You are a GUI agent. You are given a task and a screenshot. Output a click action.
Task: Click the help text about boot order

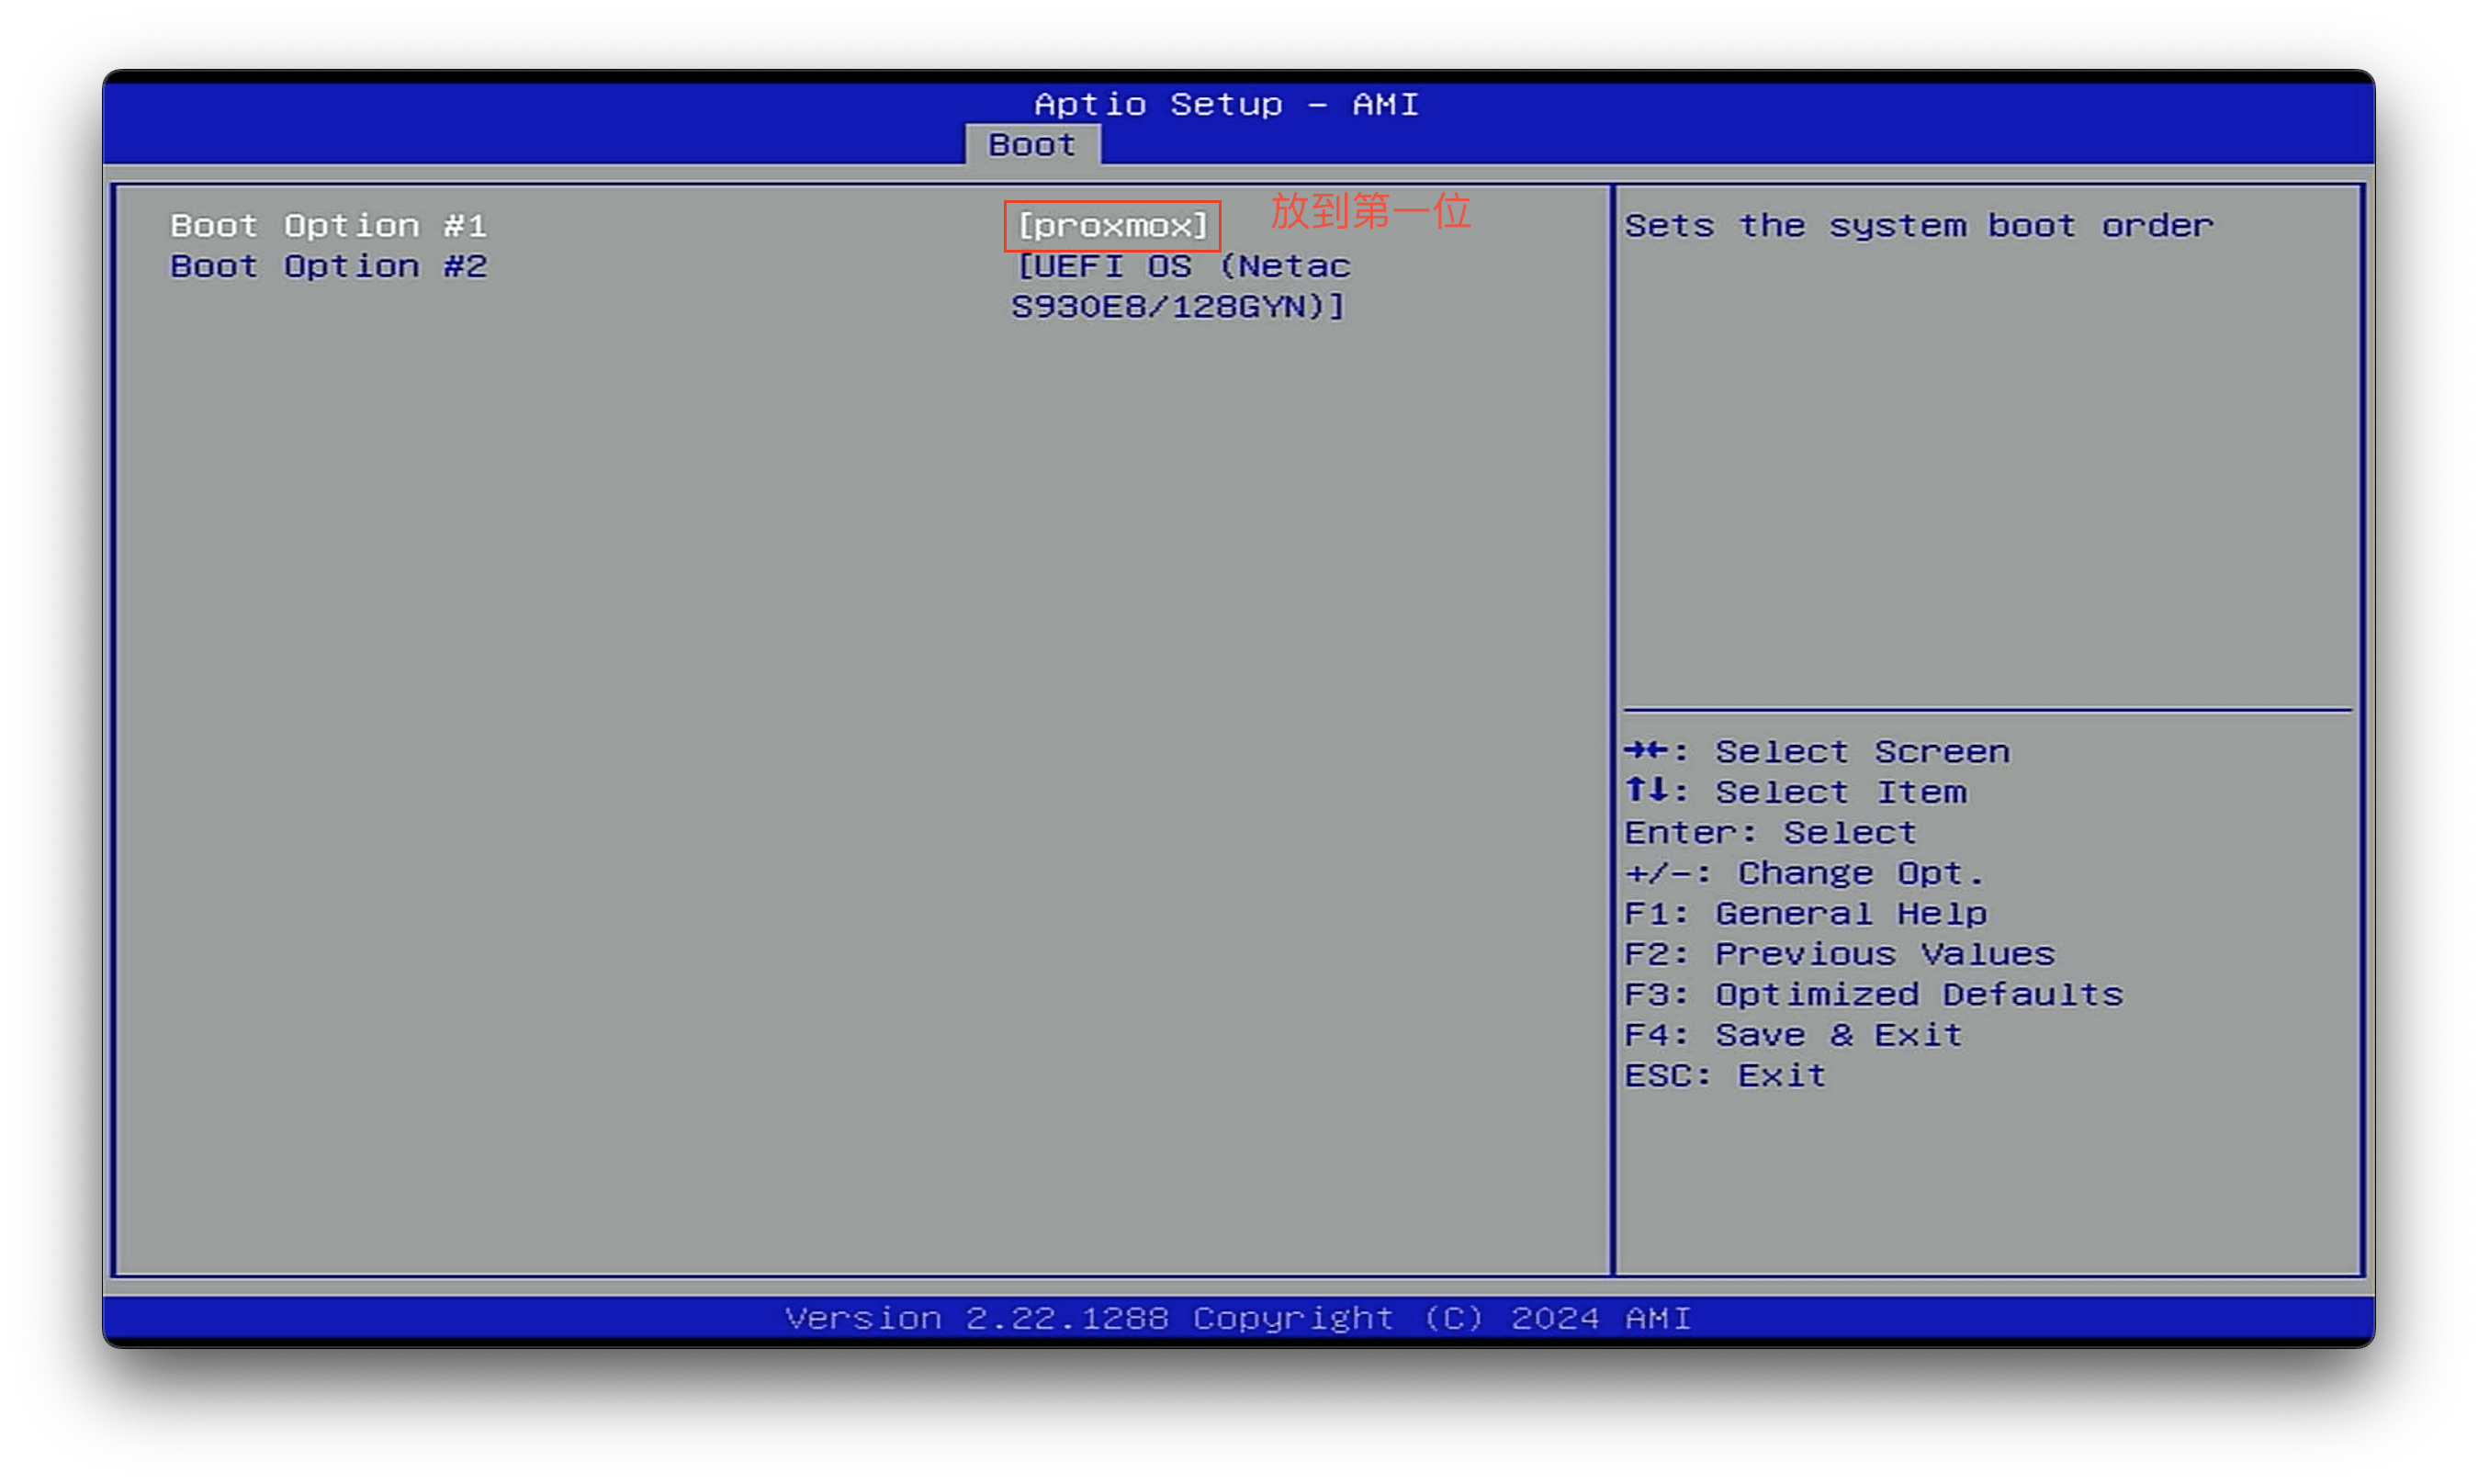[1918, 226]
